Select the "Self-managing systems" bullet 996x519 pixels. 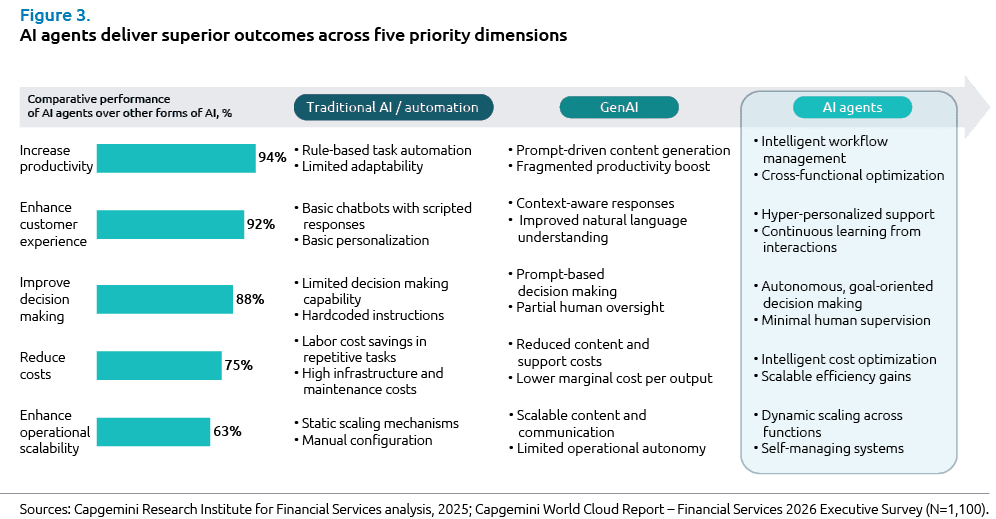(832, 448)
